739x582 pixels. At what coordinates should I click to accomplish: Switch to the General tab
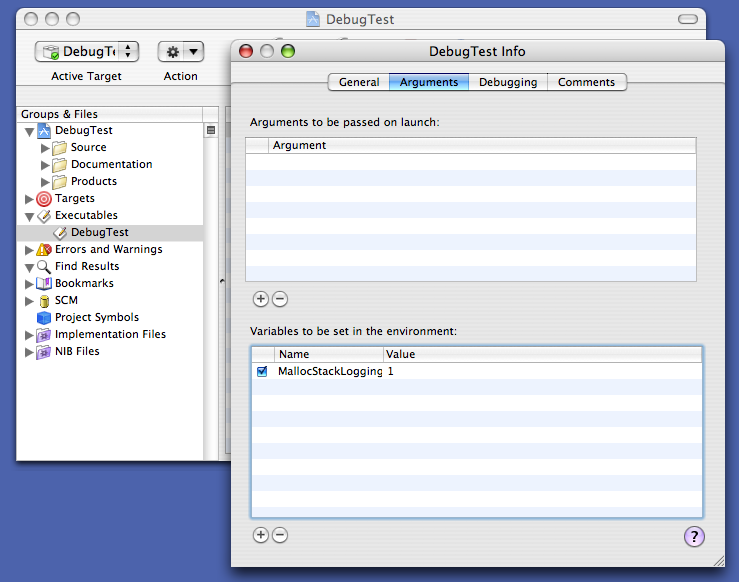pyautogui.click(x=359, y=82)
